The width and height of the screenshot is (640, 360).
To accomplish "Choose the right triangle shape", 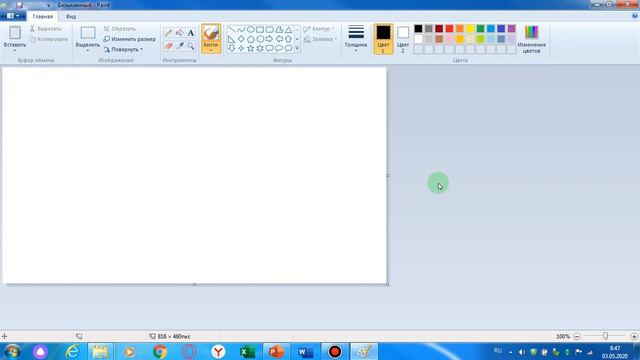I will [x=231, y=39].
